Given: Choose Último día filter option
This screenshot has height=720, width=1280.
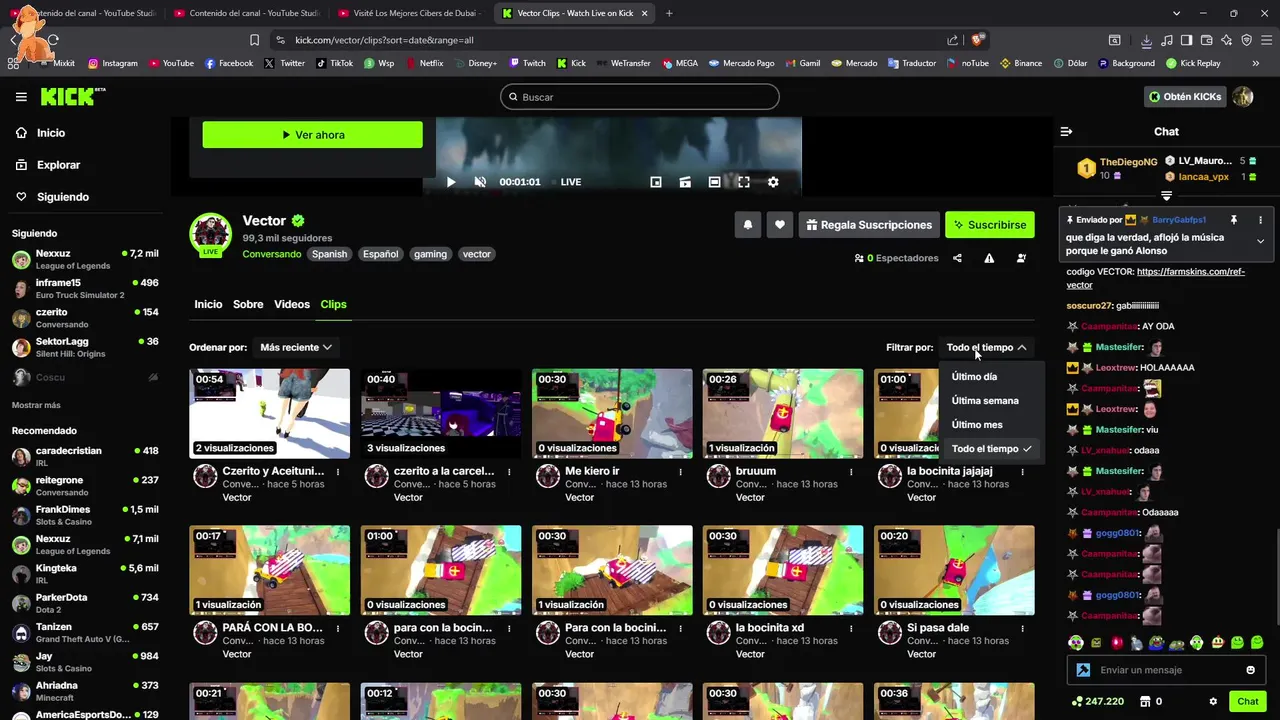Looking at the screenshot, I should [x=974, y=377].
